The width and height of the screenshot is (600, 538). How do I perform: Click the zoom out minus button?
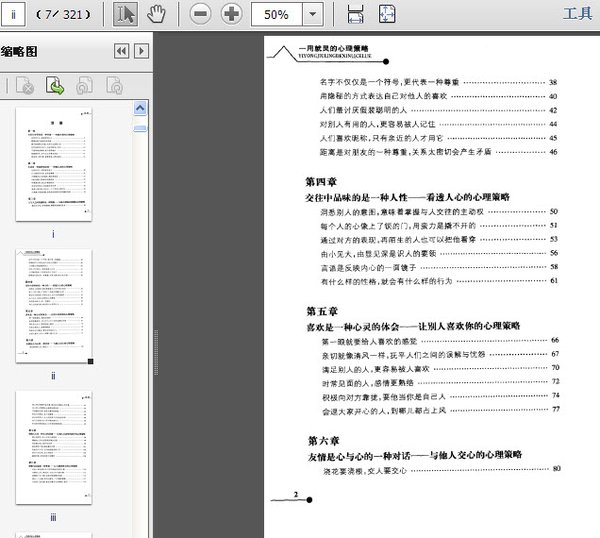pos(200,14)
